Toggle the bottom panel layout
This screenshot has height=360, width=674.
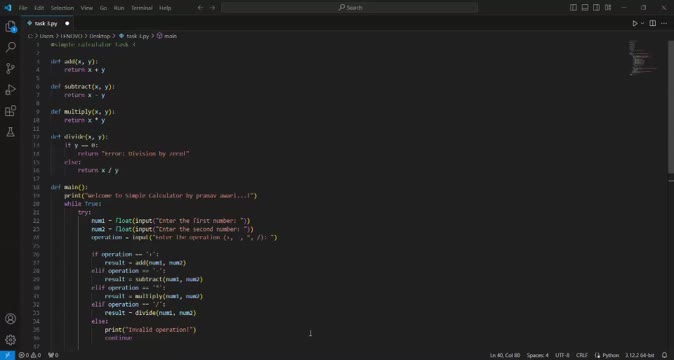pyautogui.click(x=585, y=7)
